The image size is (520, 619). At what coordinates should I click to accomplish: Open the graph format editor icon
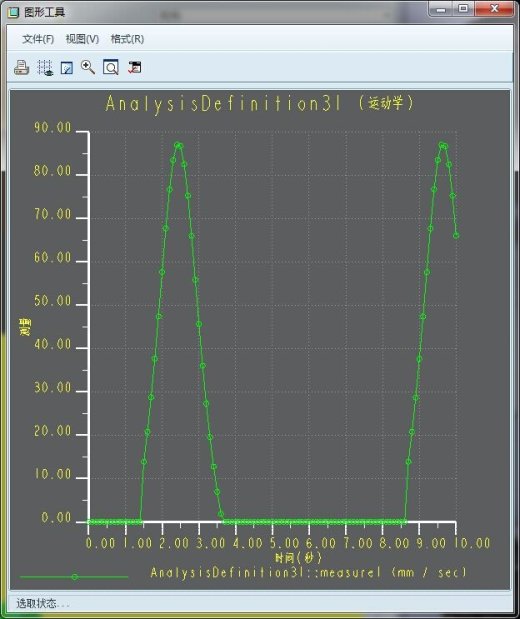tap(67, 68)
